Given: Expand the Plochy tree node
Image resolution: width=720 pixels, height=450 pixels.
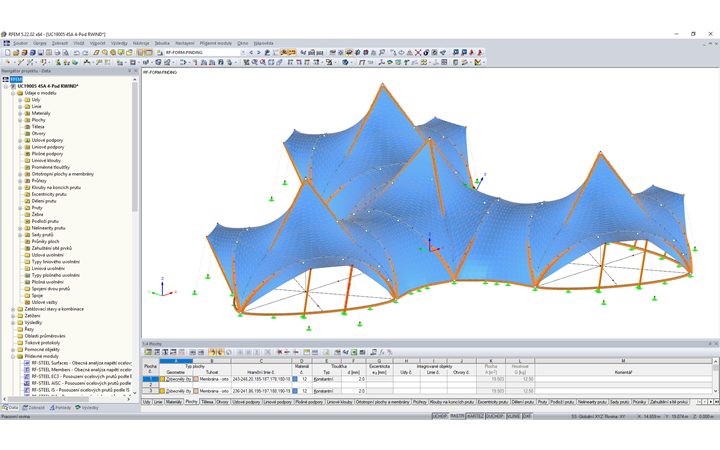Looking at the screenshot, I should click(x=20, y=120).
